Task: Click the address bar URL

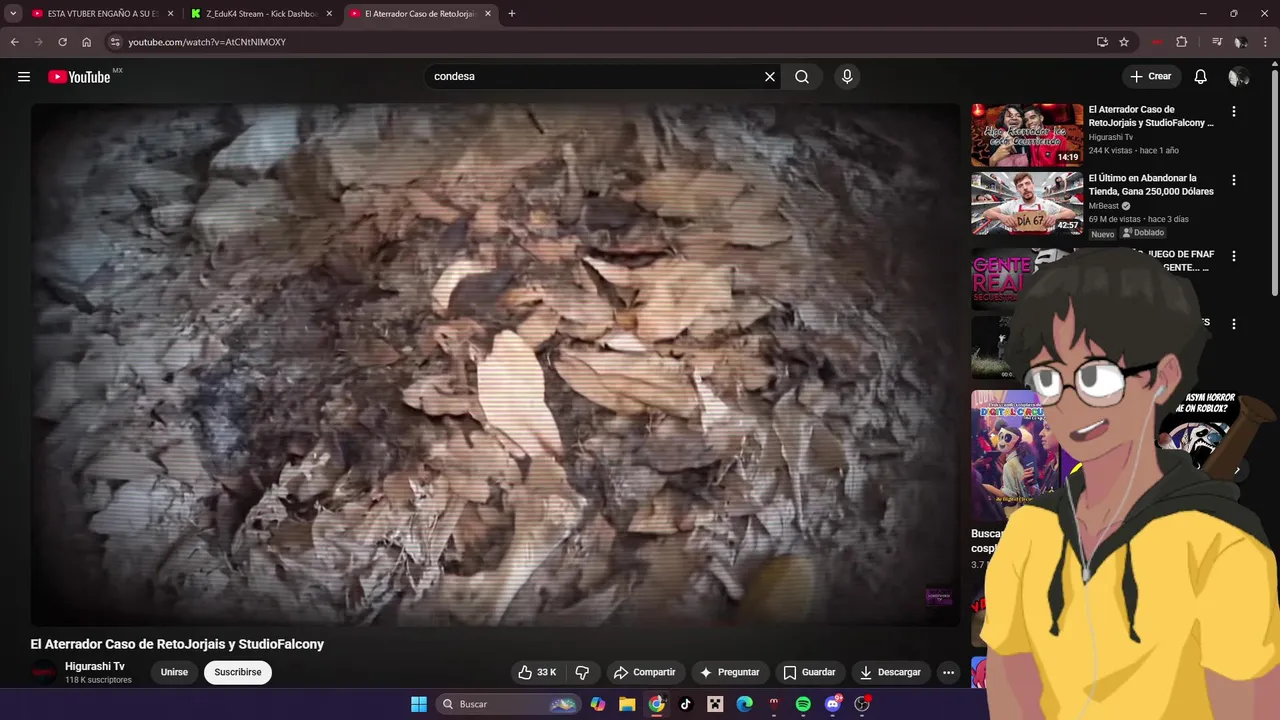Action: tap(207, 42)
